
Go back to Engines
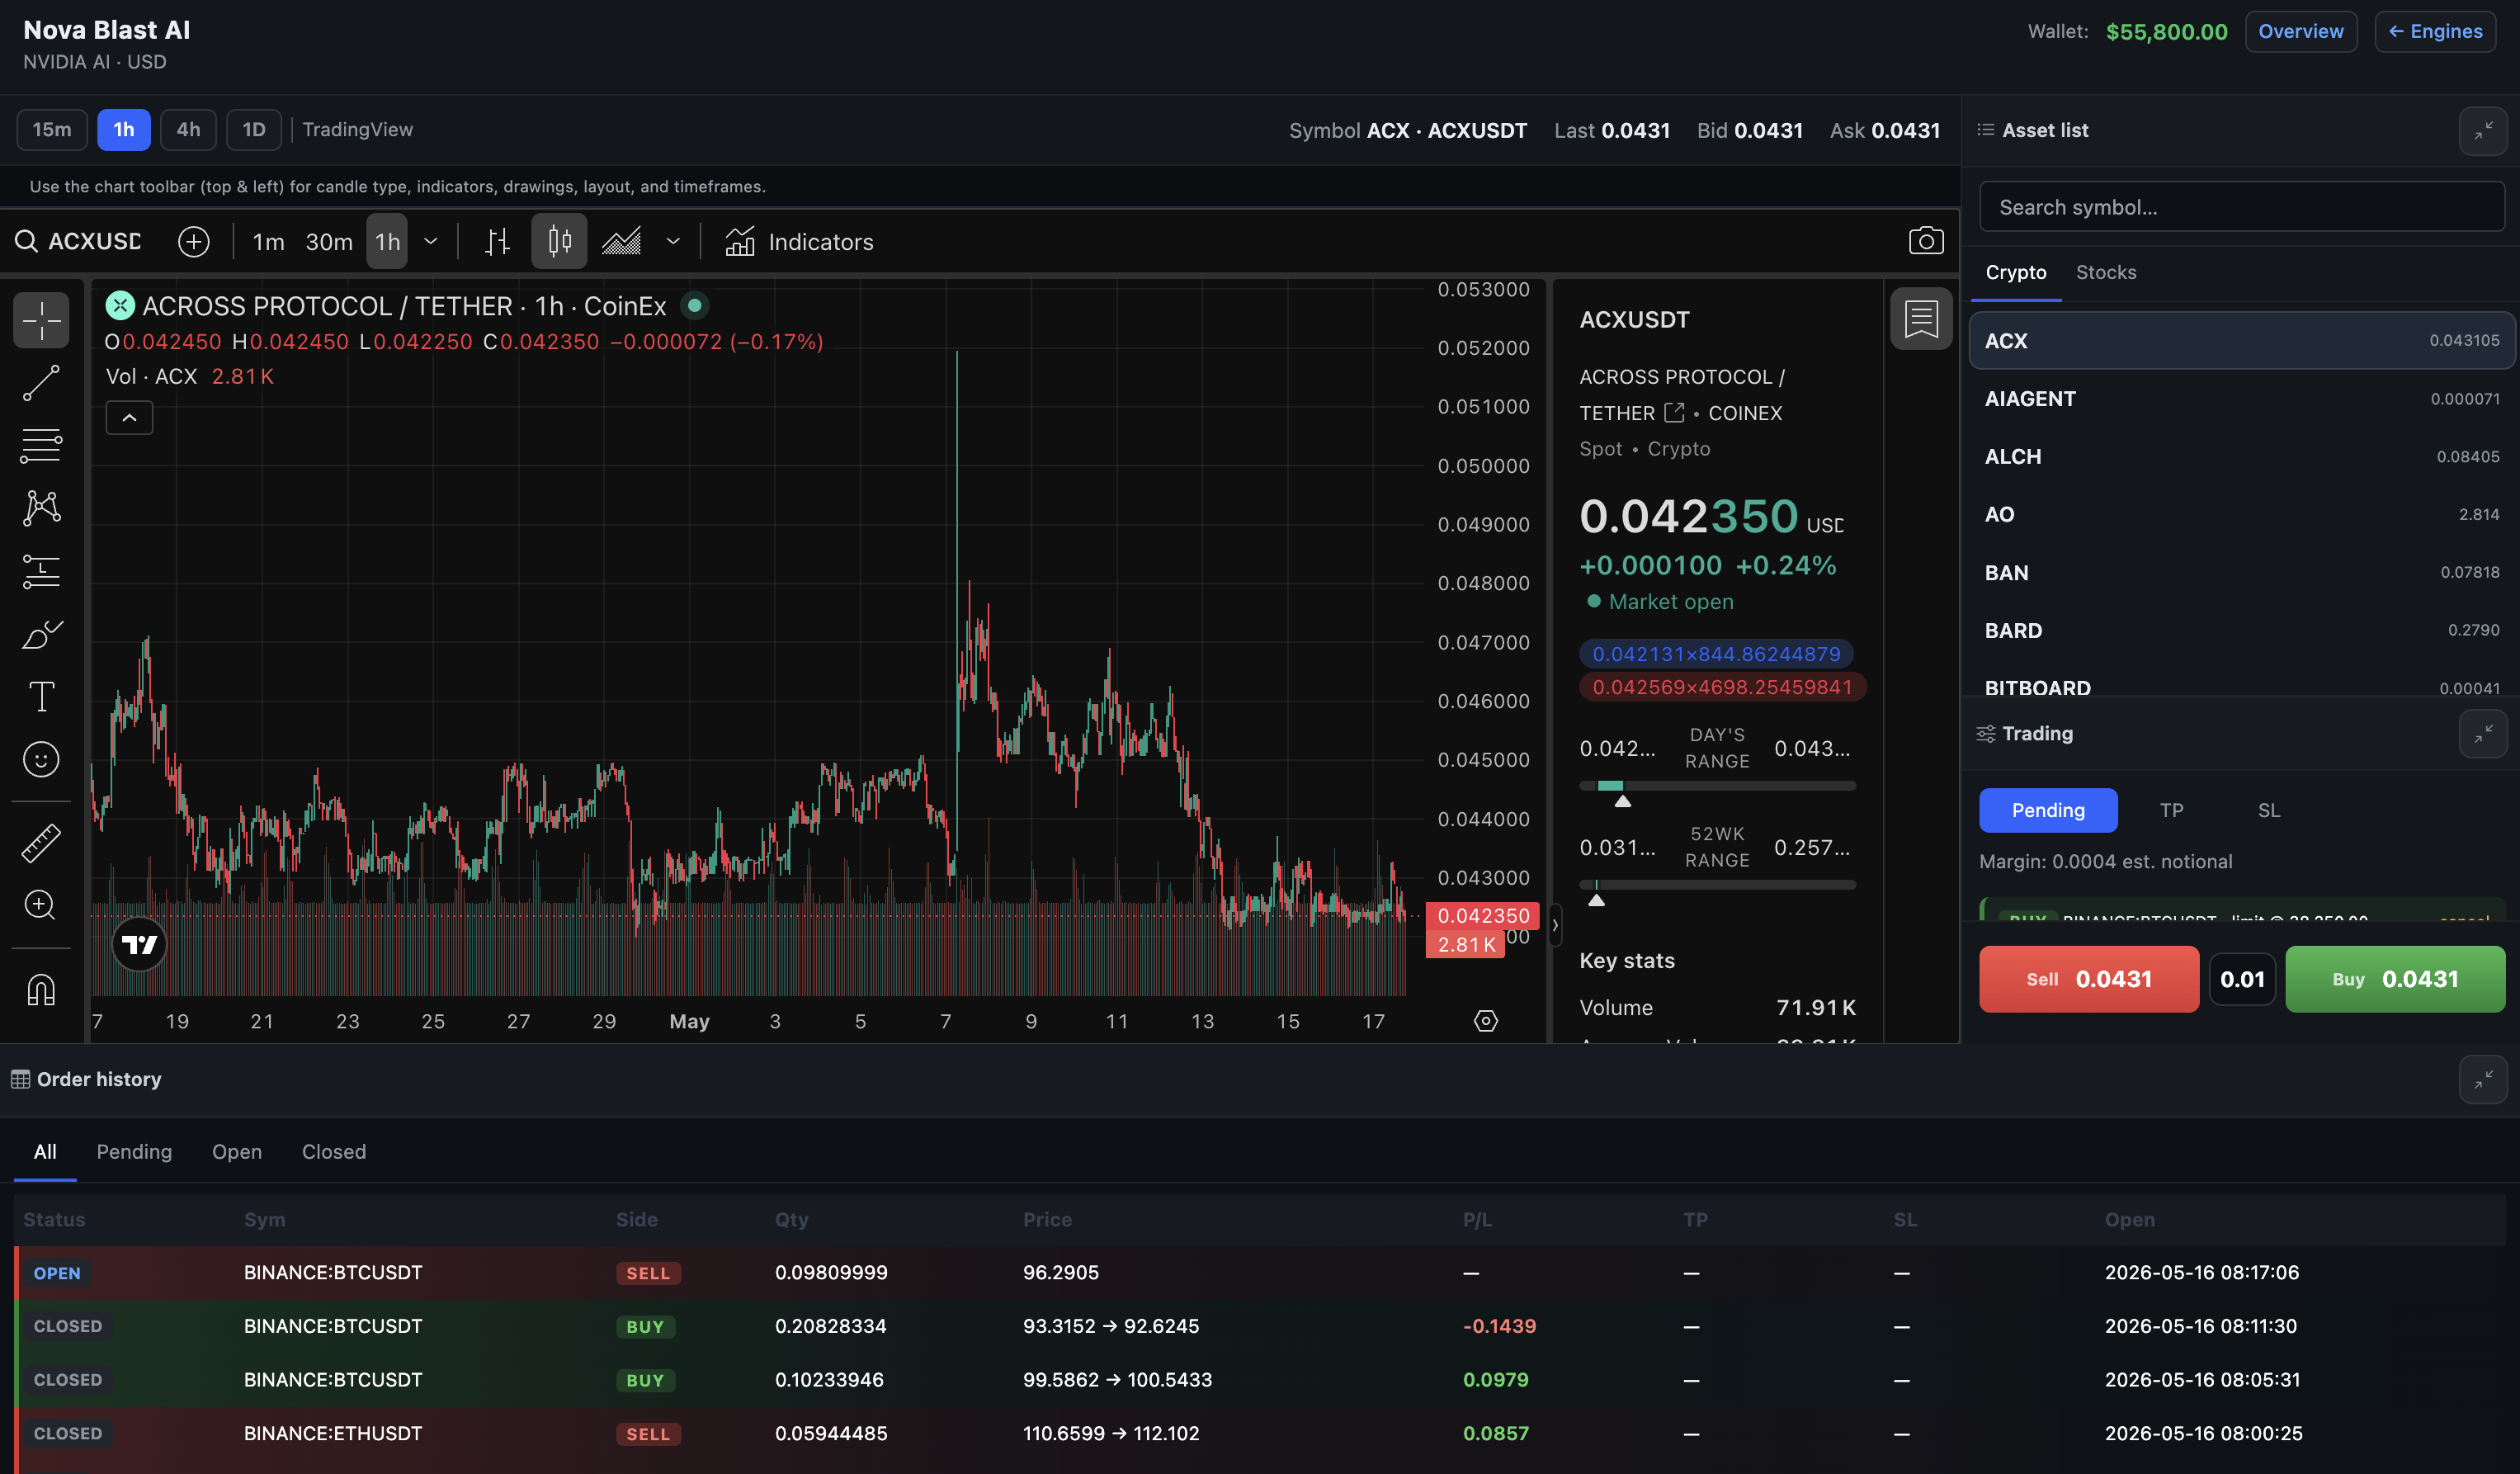(2435, 31)
